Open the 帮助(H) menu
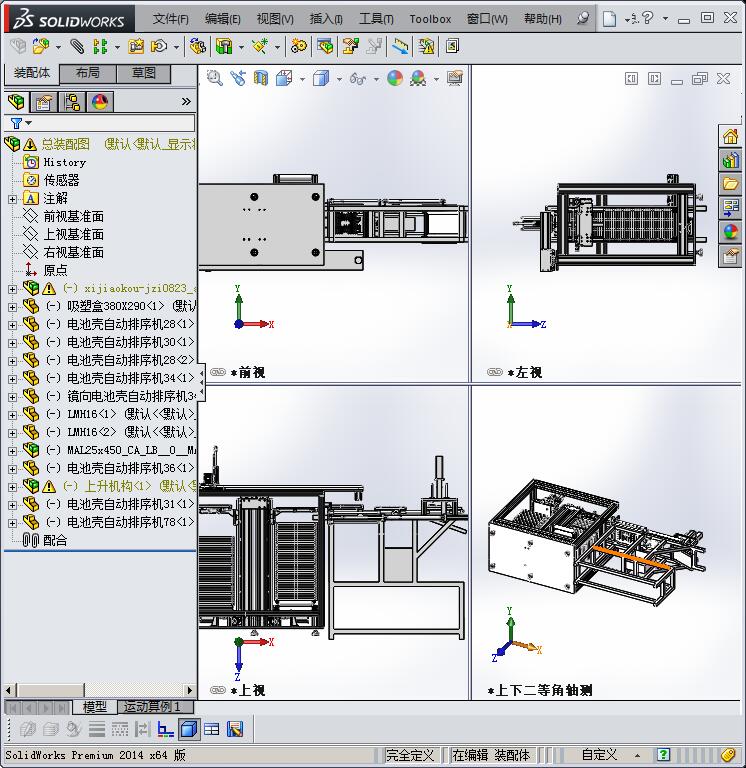Screen dimensions: 746x768 542,19
